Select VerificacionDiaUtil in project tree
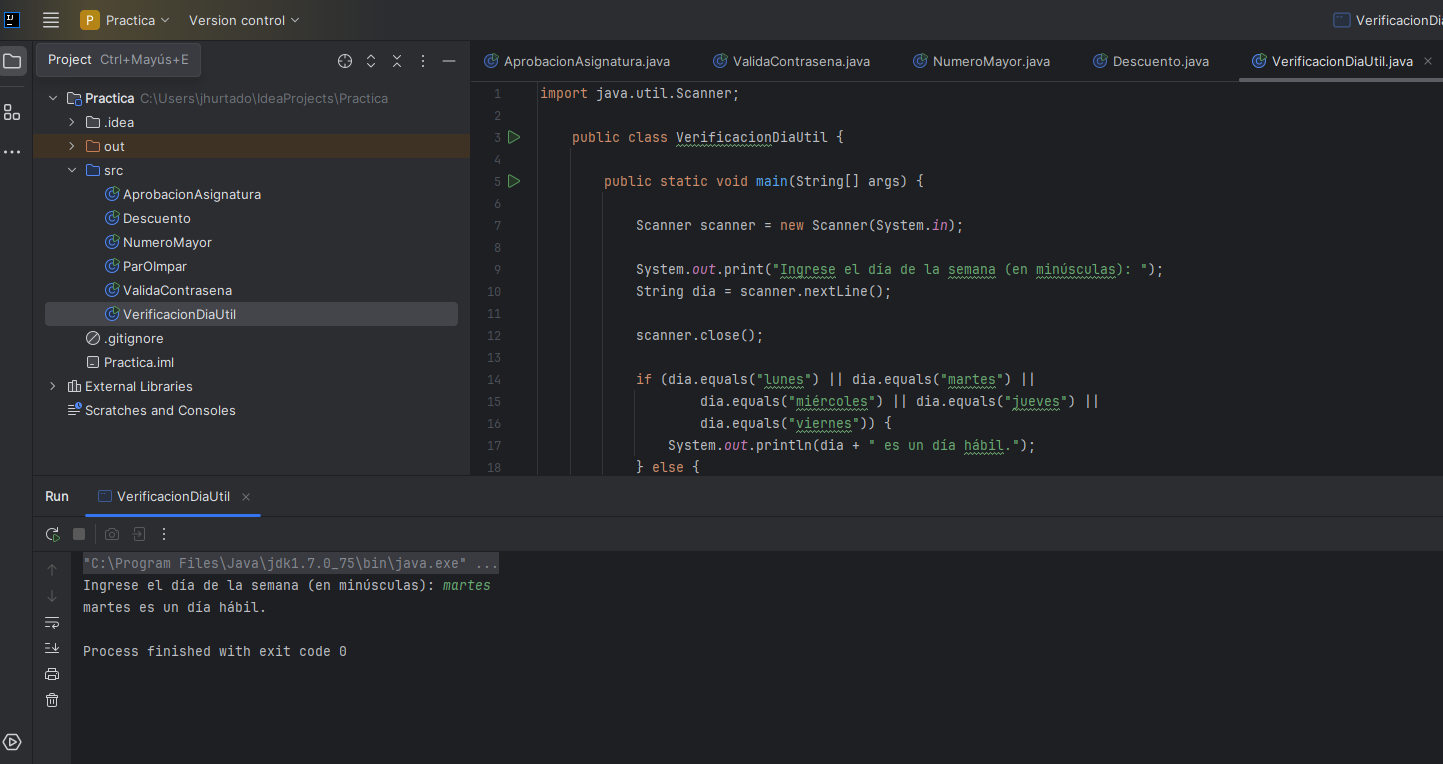Viewport: 1443px width, 764px height. pos(251,314)
